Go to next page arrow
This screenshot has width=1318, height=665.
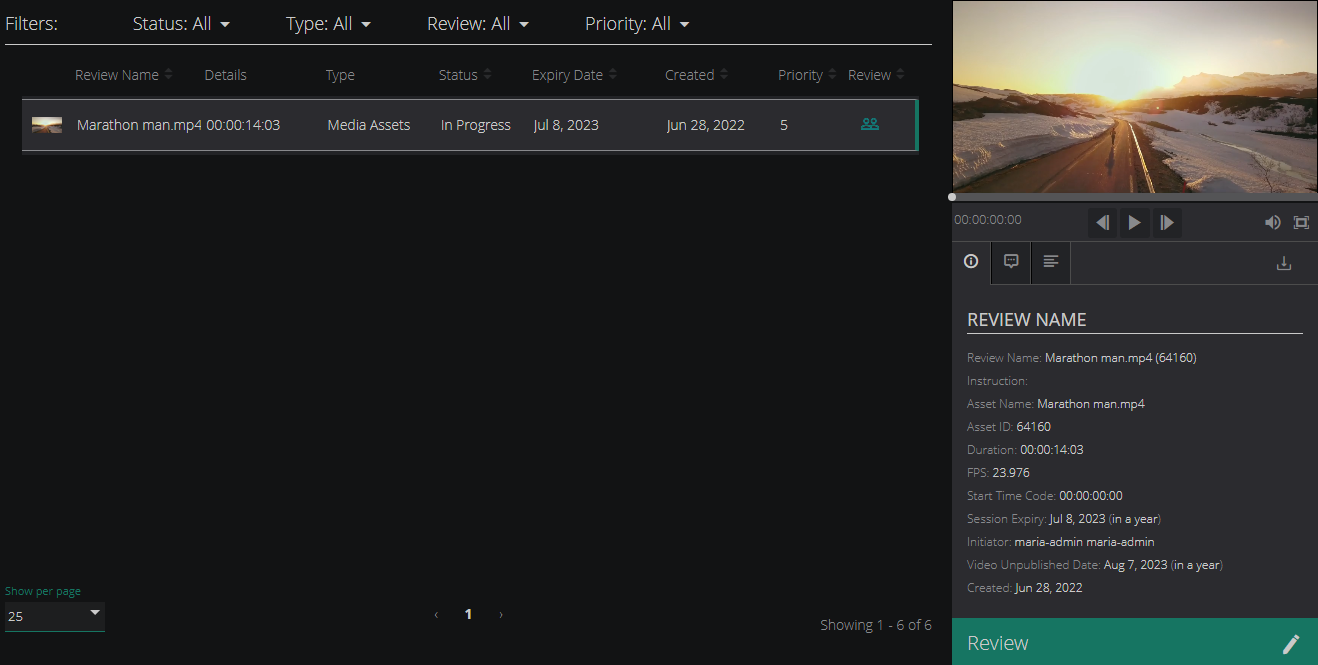[501, 615]
